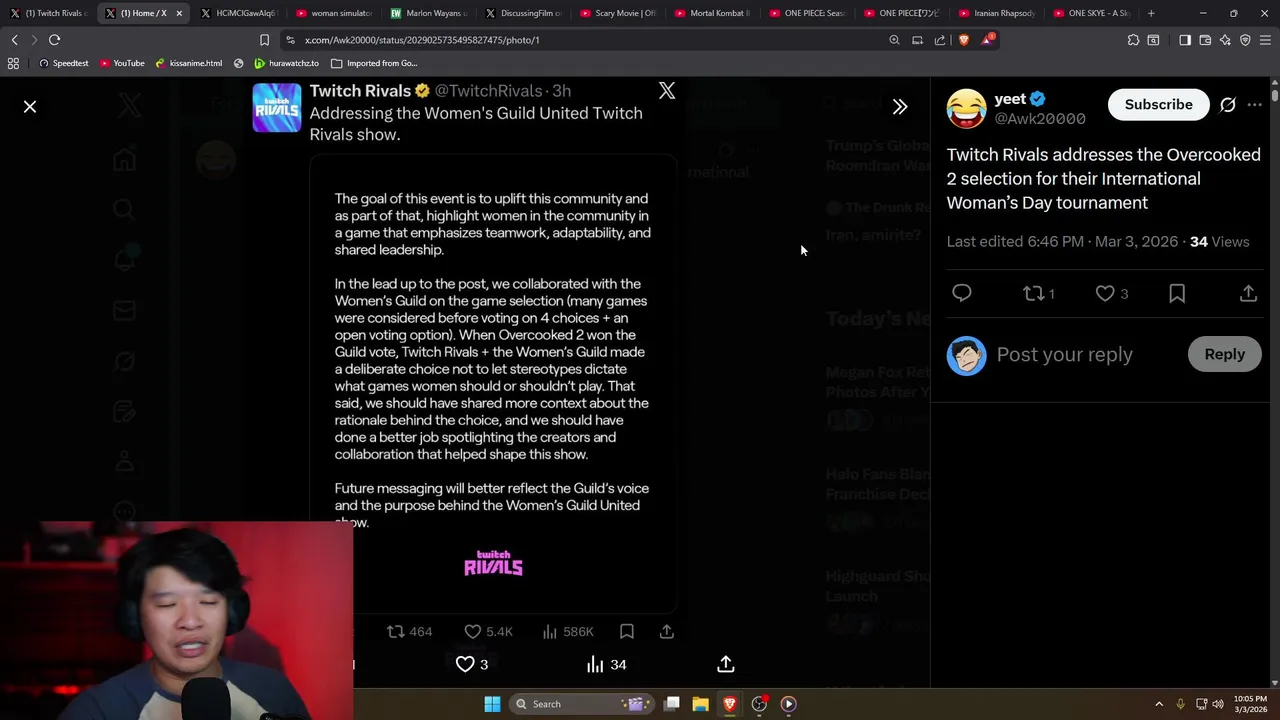Viewport: 1280px width, 720px height.
Task: Switch to the Mortal Kombat tab
Action: click(x=715, y=13)
